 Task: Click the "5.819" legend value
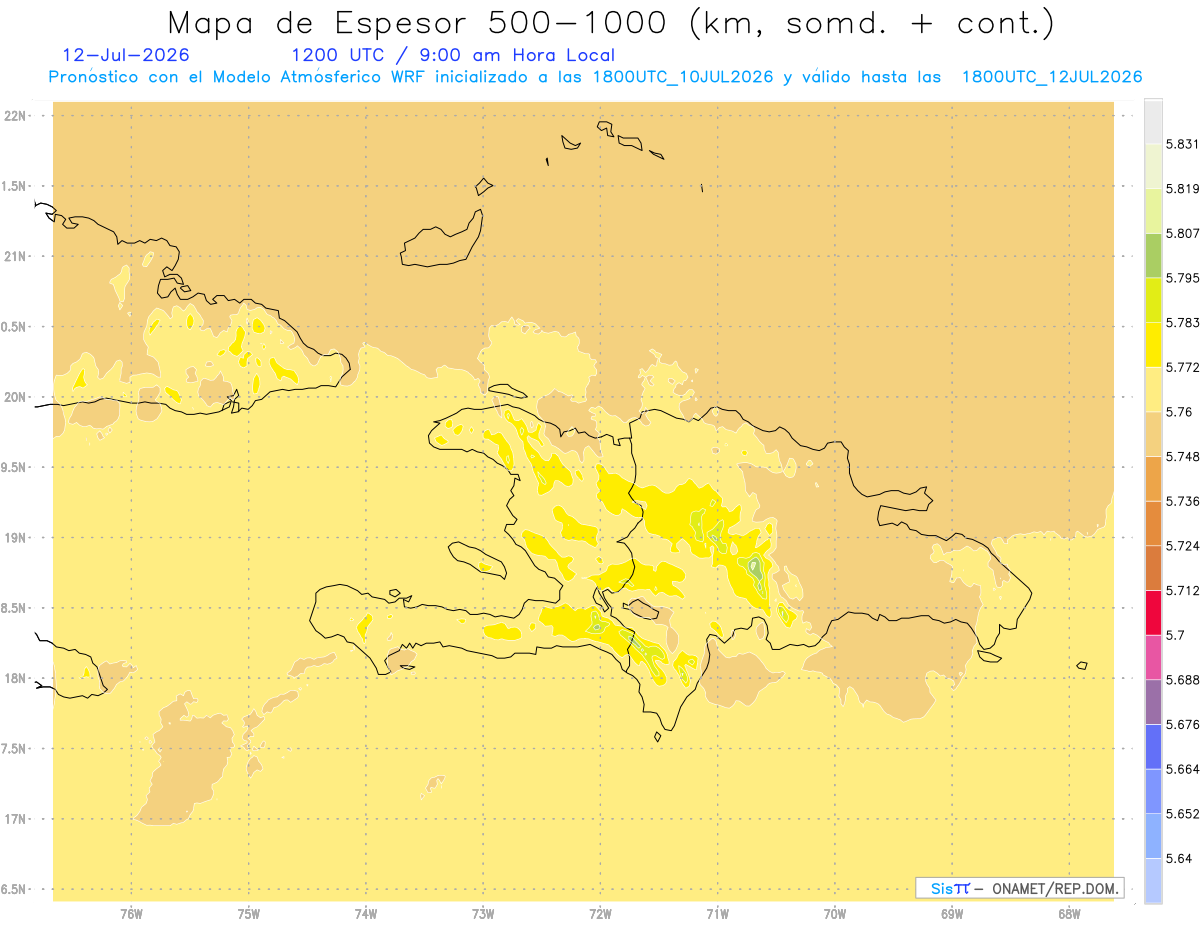[1183, 188]
